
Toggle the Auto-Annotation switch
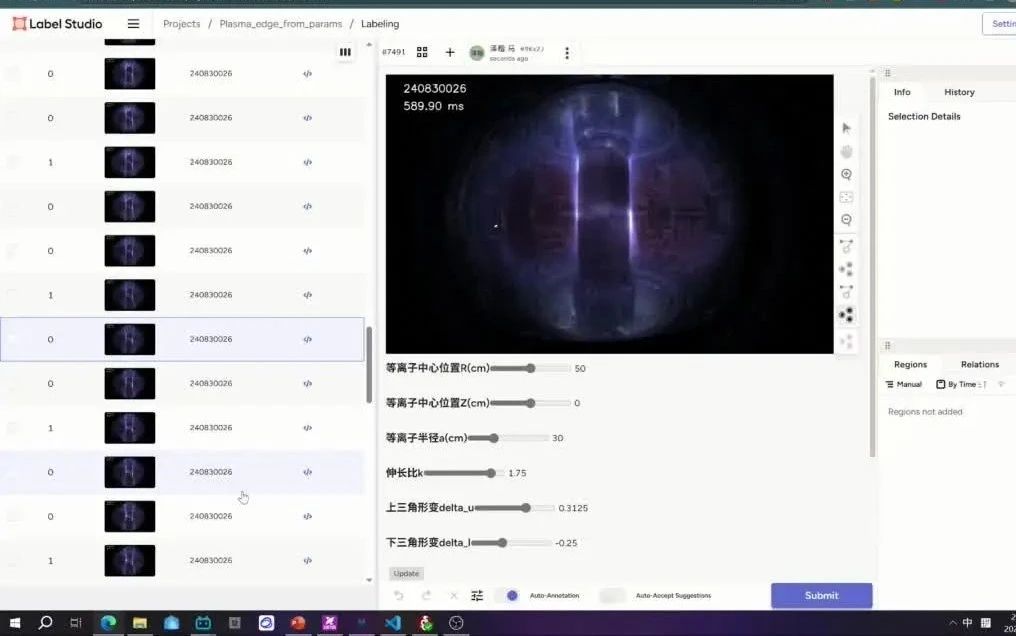tap(507, 596)
